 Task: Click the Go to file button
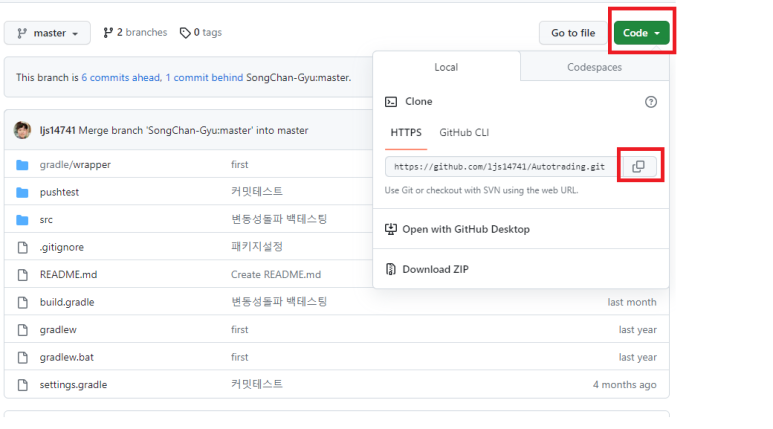tap(573, 33)
